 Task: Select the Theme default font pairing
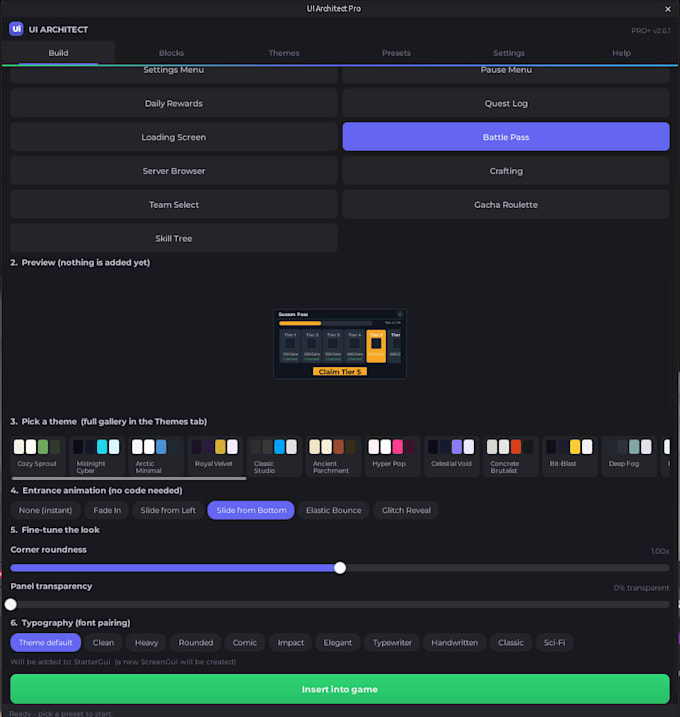(x=45, y=642)
